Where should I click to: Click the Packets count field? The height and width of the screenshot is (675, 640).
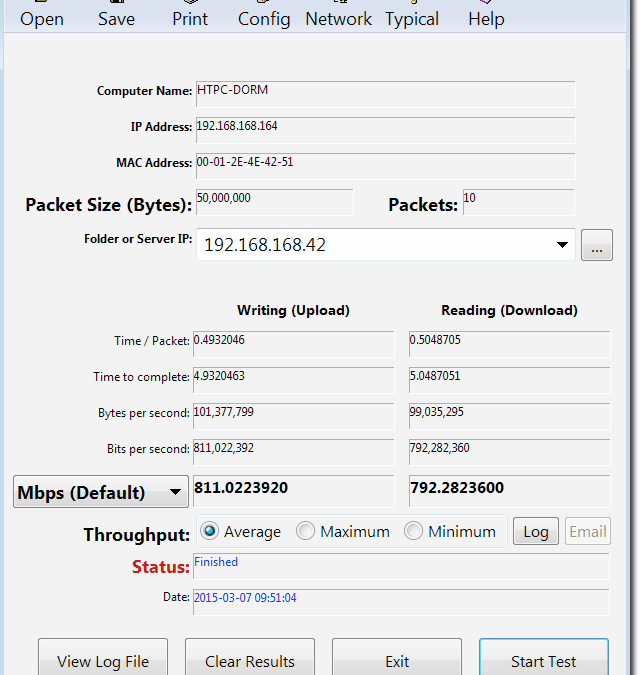click(x=518, y=202)
